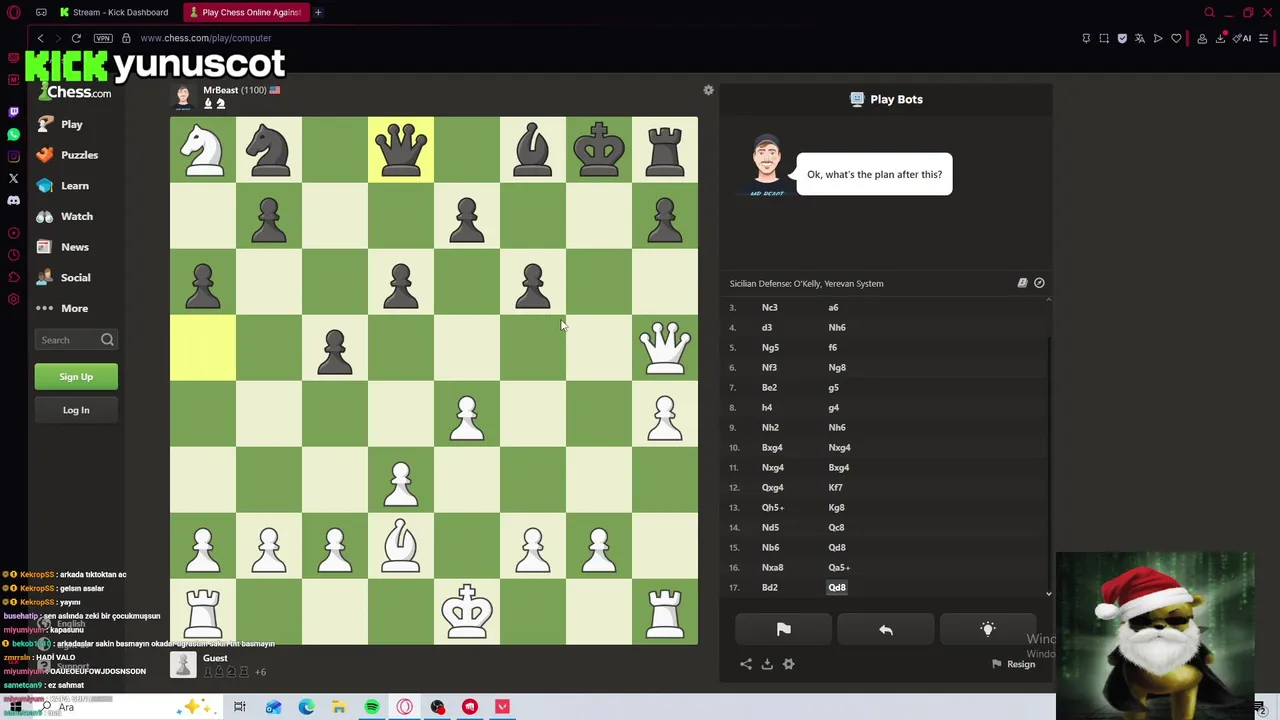Open board settings gear above the board
The width and height of the screenshot is (1280, 720).
(x=708, y=90)
